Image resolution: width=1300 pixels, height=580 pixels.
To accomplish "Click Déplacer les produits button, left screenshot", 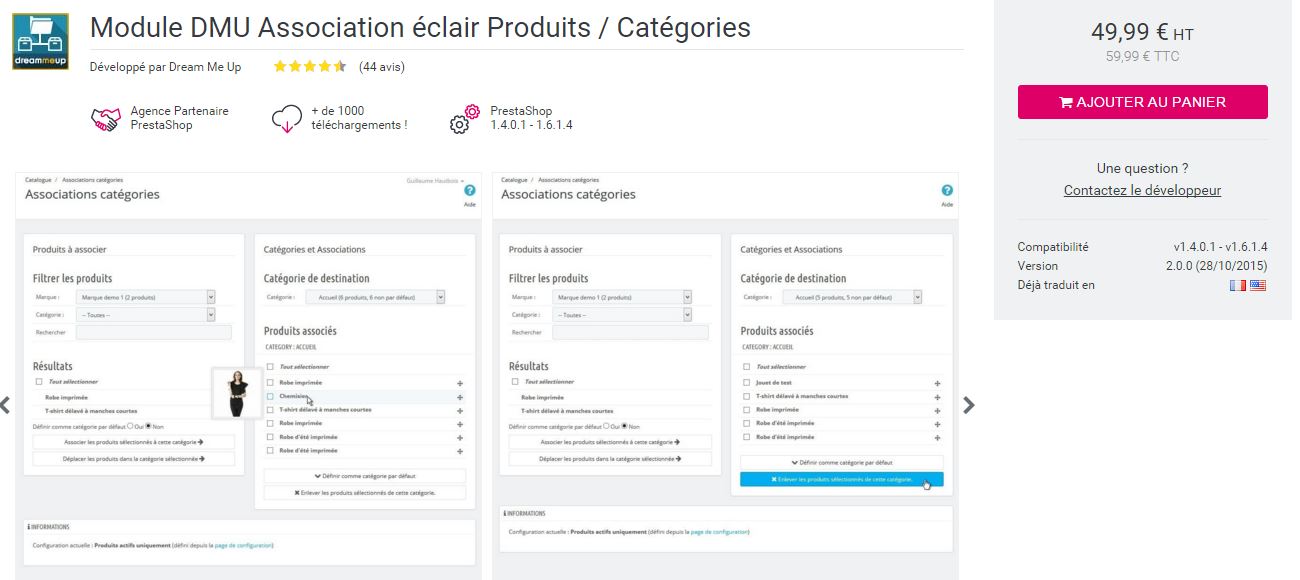I will click(x=134, y=459).
